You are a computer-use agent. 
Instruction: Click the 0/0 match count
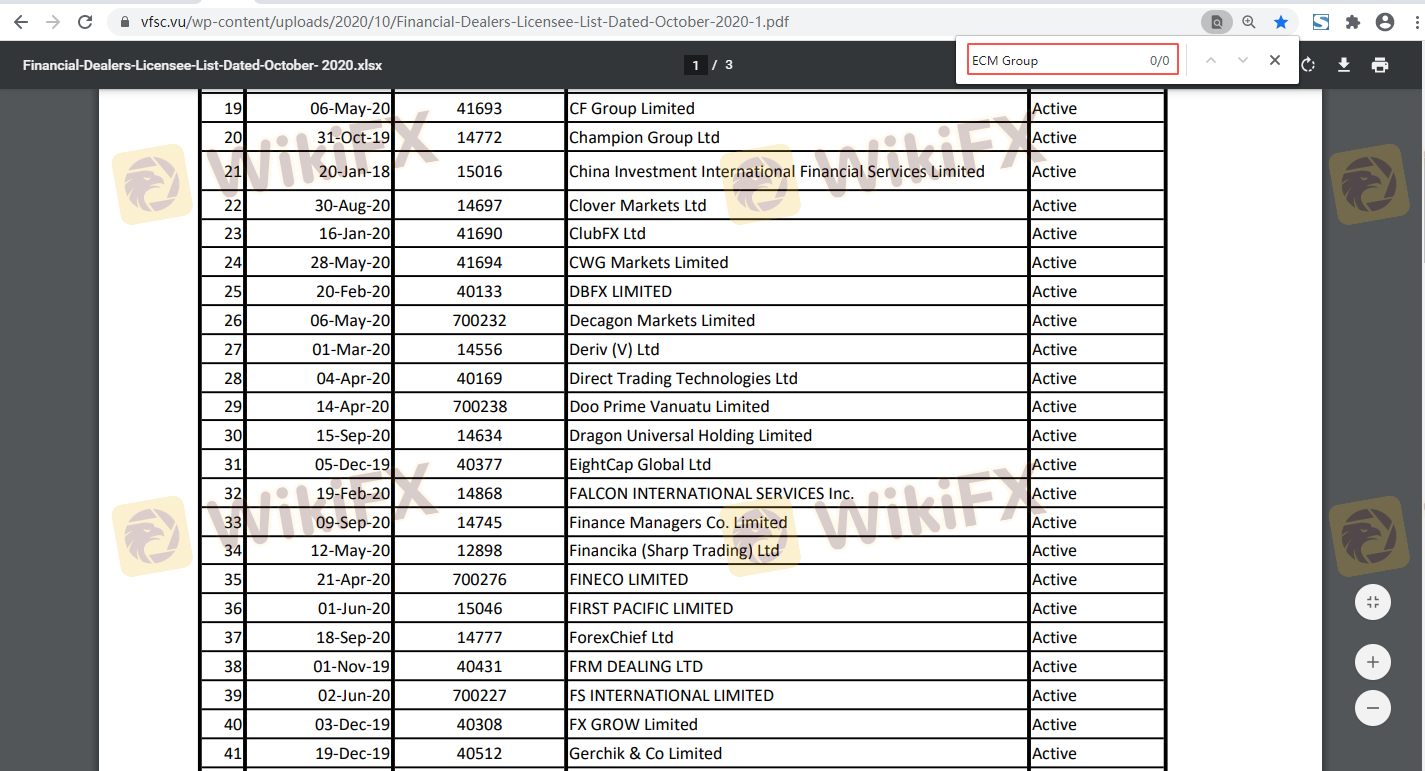tap(1159, 61)
